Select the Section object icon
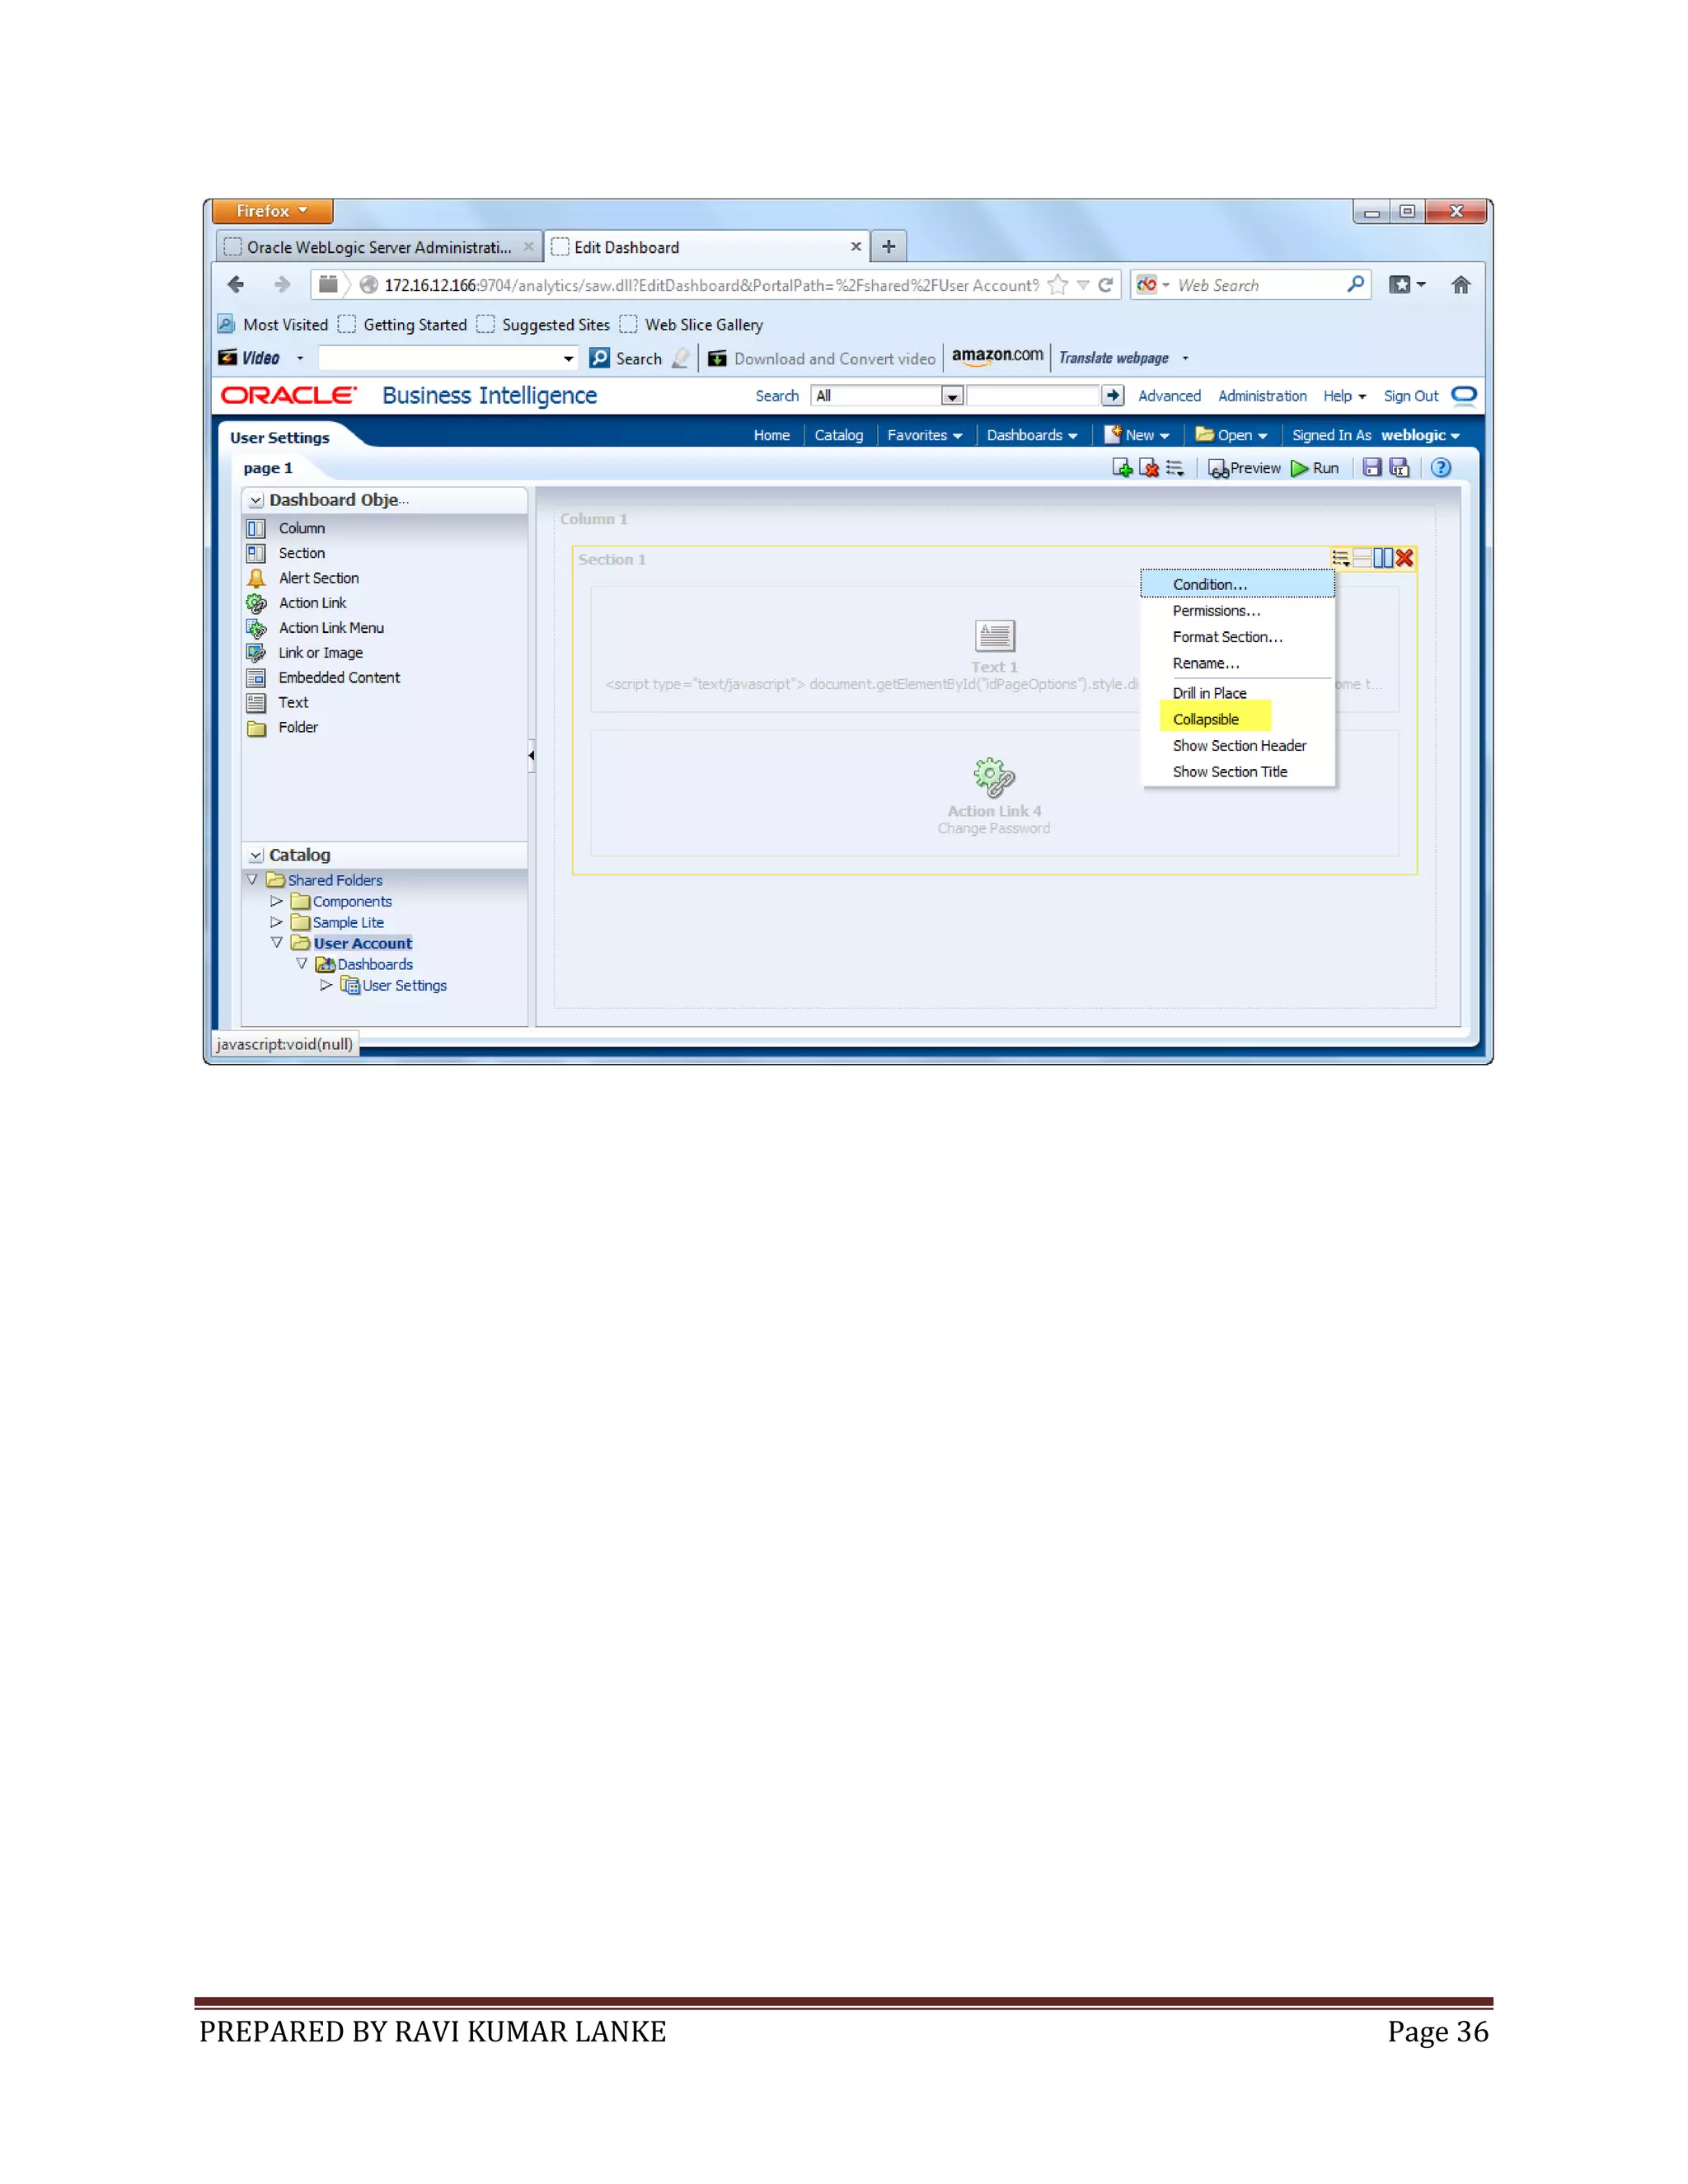1688x2184 pixels. coord(256,553)
